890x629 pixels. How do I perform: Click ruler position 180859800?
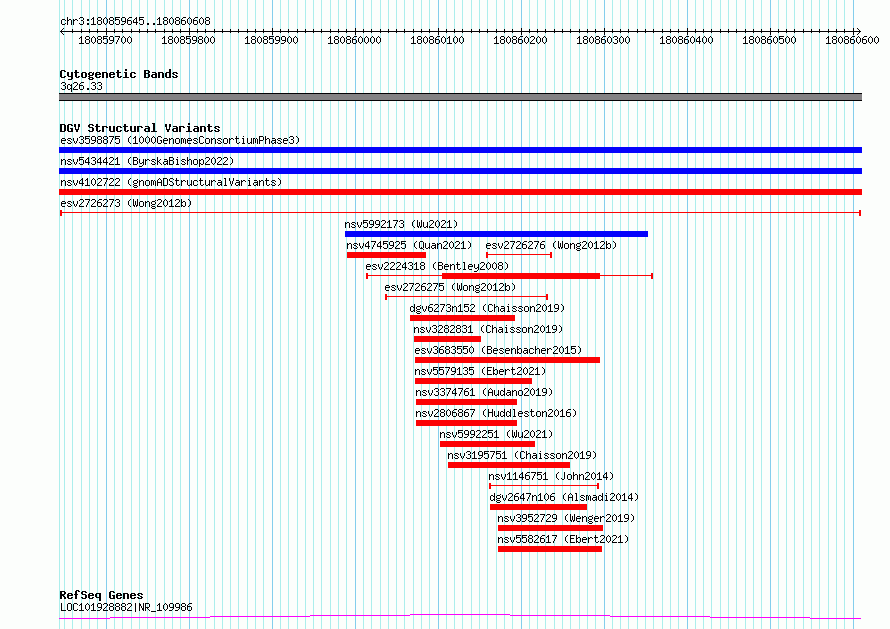188,40
